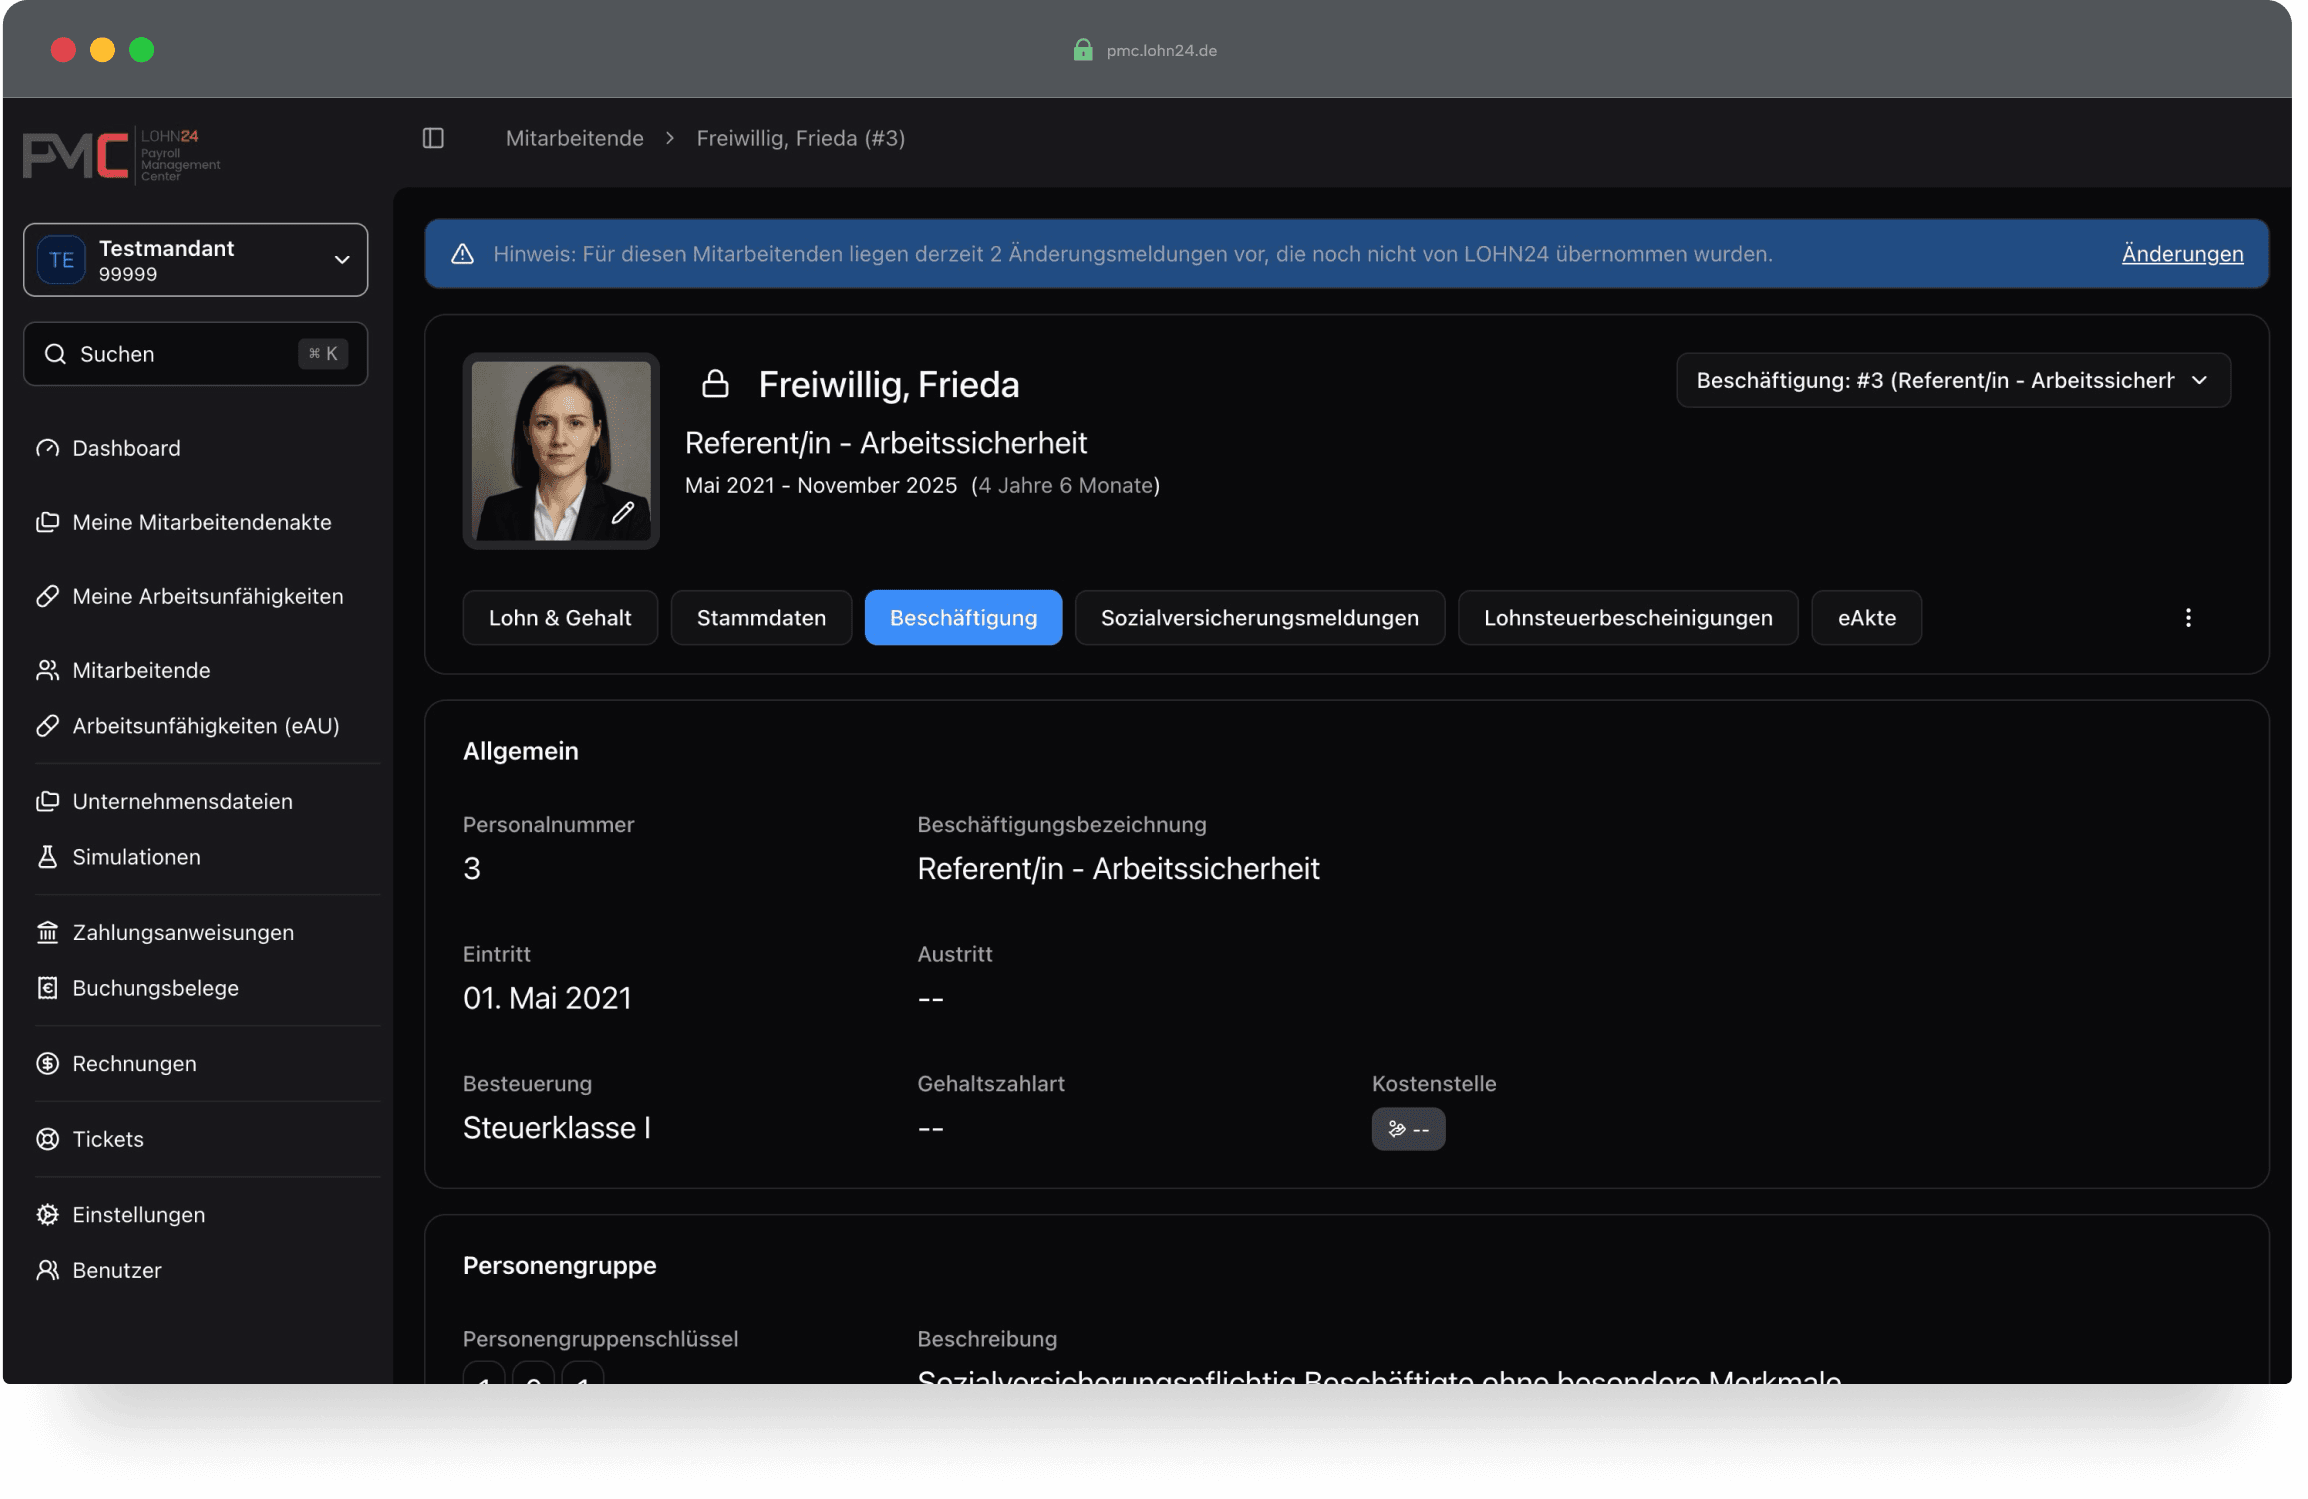Click the pencil edit icon on profile photo

click(x=623, y=513)
